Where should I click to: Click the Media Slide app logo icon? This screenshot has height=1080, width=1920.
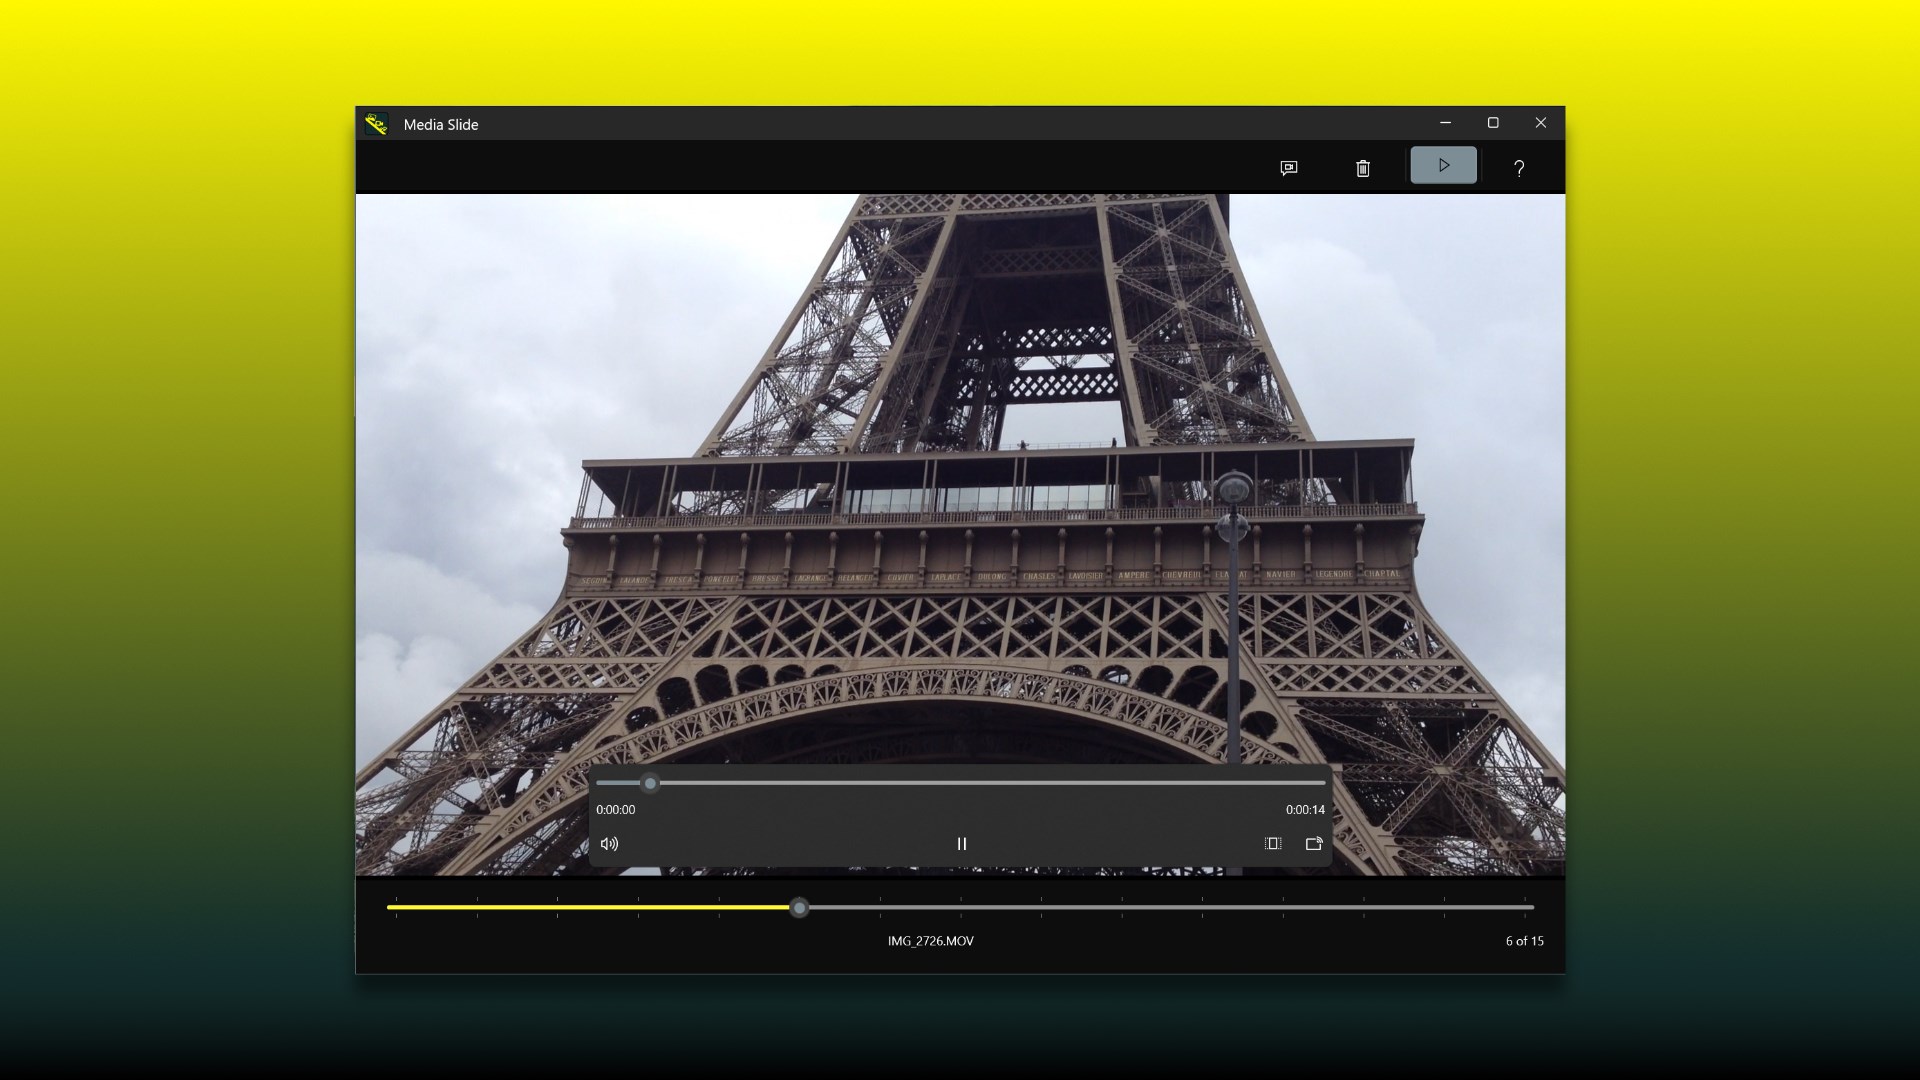coord(376,124)
